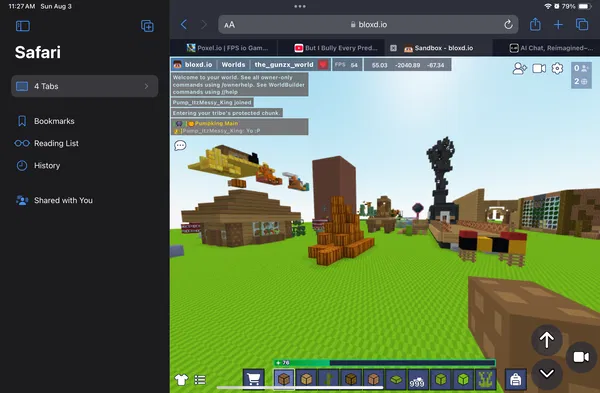Select sixth hotbar slot with green slab
600x393 pixels.
point(396,379)
